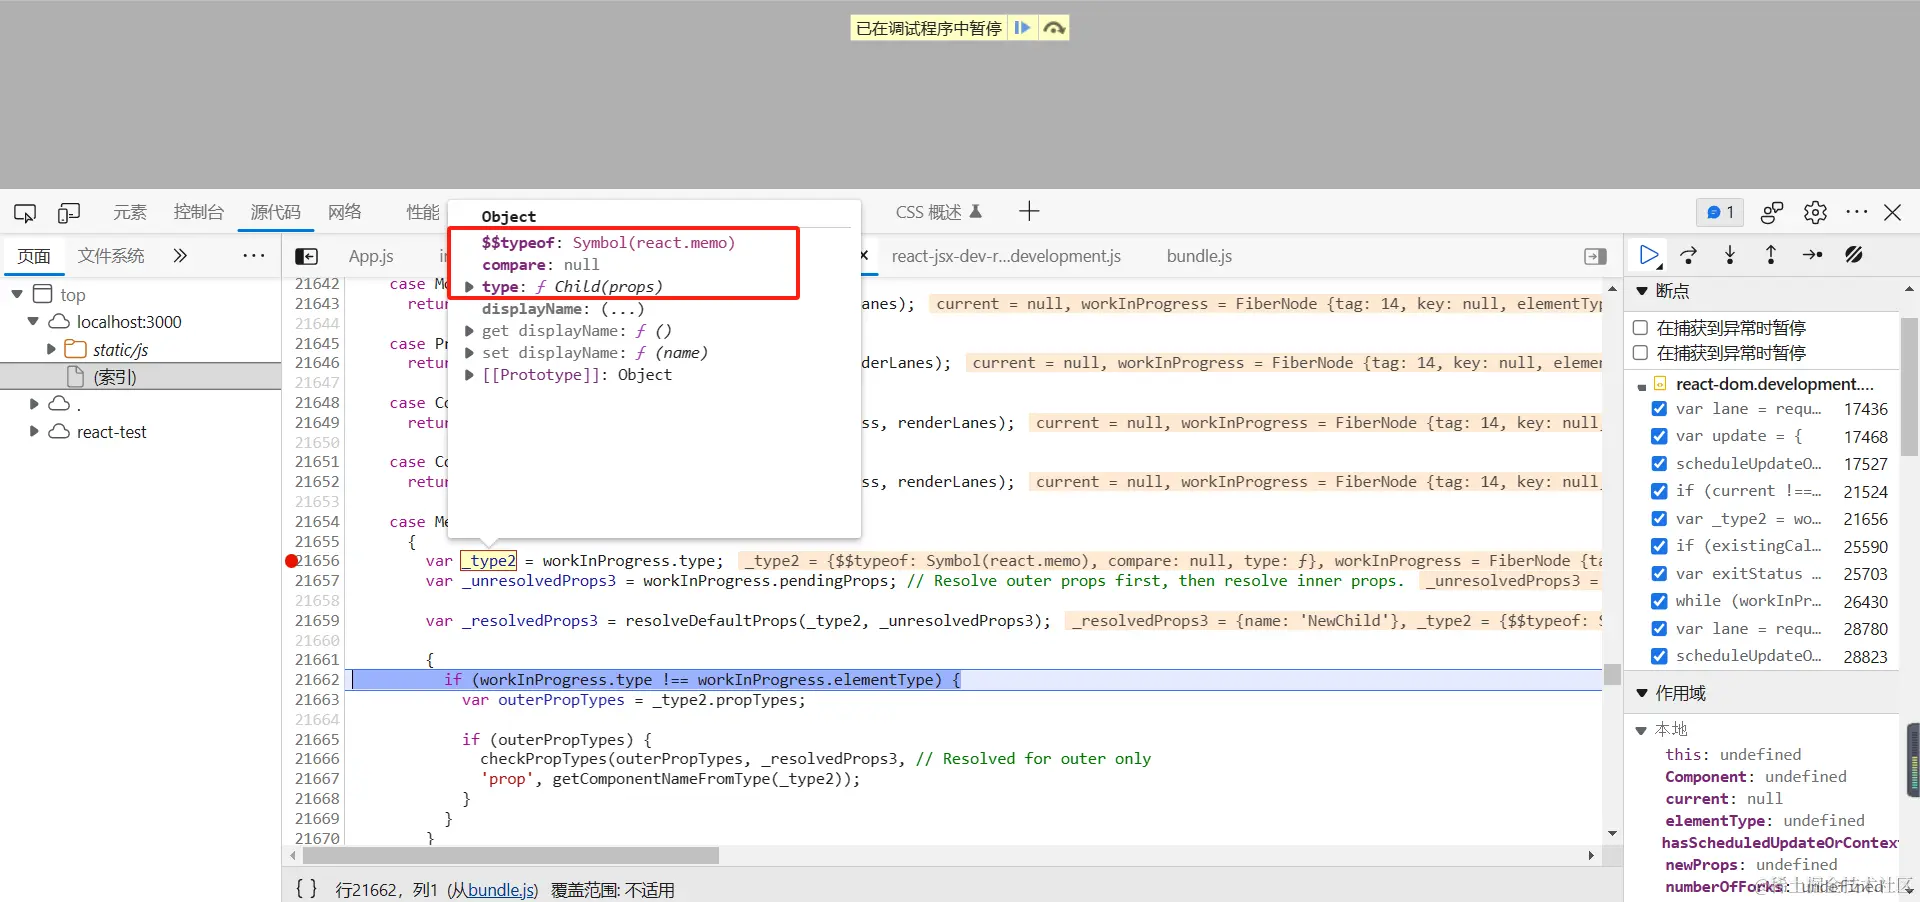
Task: Remove red breakpoint marker at line 21656
Action: coord(292,561)
